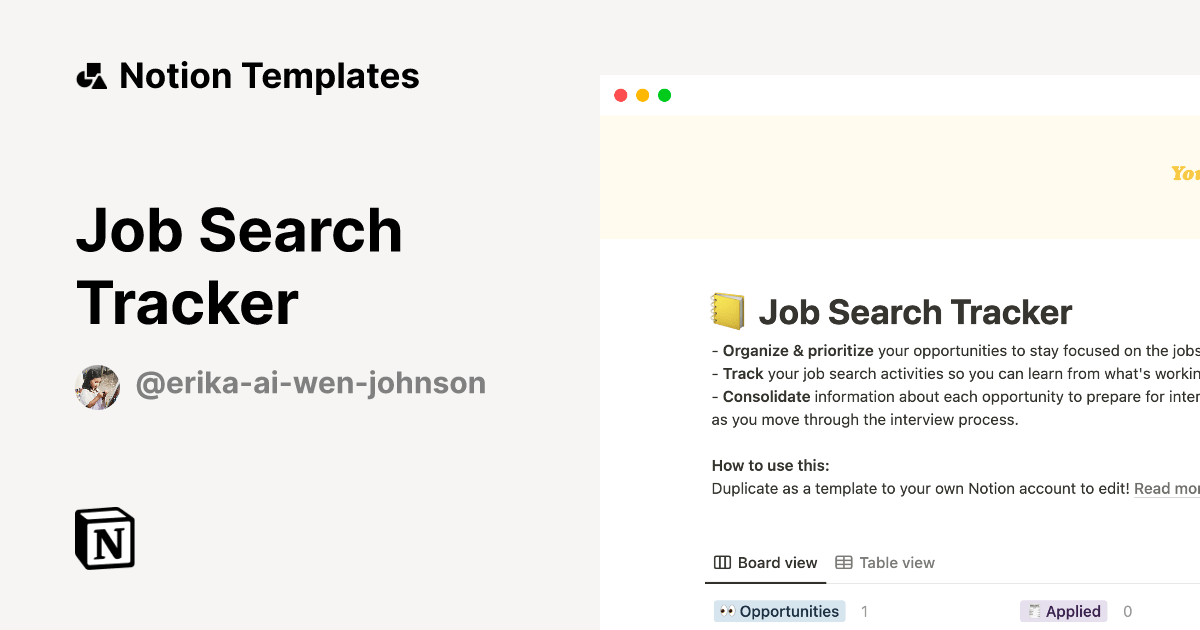This screenshot has height=630, width=1200.
Task: Click the icon on the Applied tag
Action: click(1034, 611)
